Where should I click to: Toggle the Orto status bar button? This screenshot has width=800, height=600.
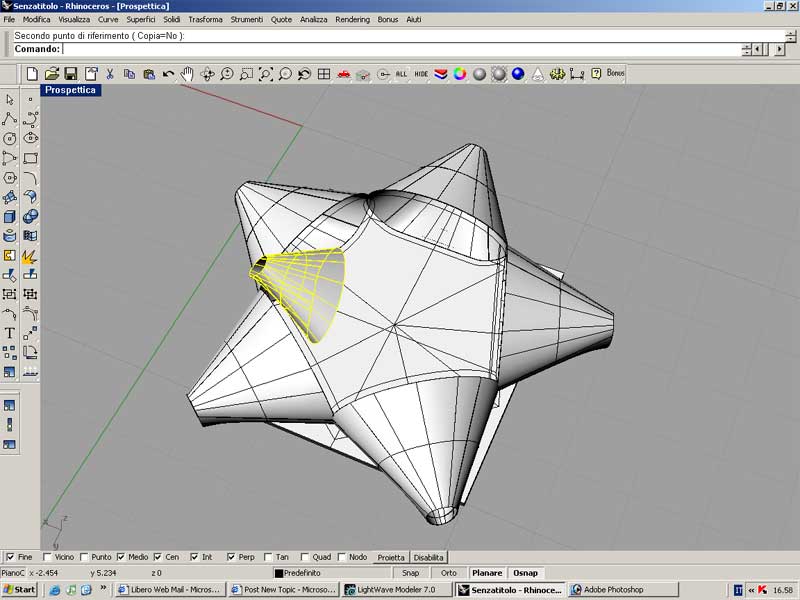tap(449, 573)
